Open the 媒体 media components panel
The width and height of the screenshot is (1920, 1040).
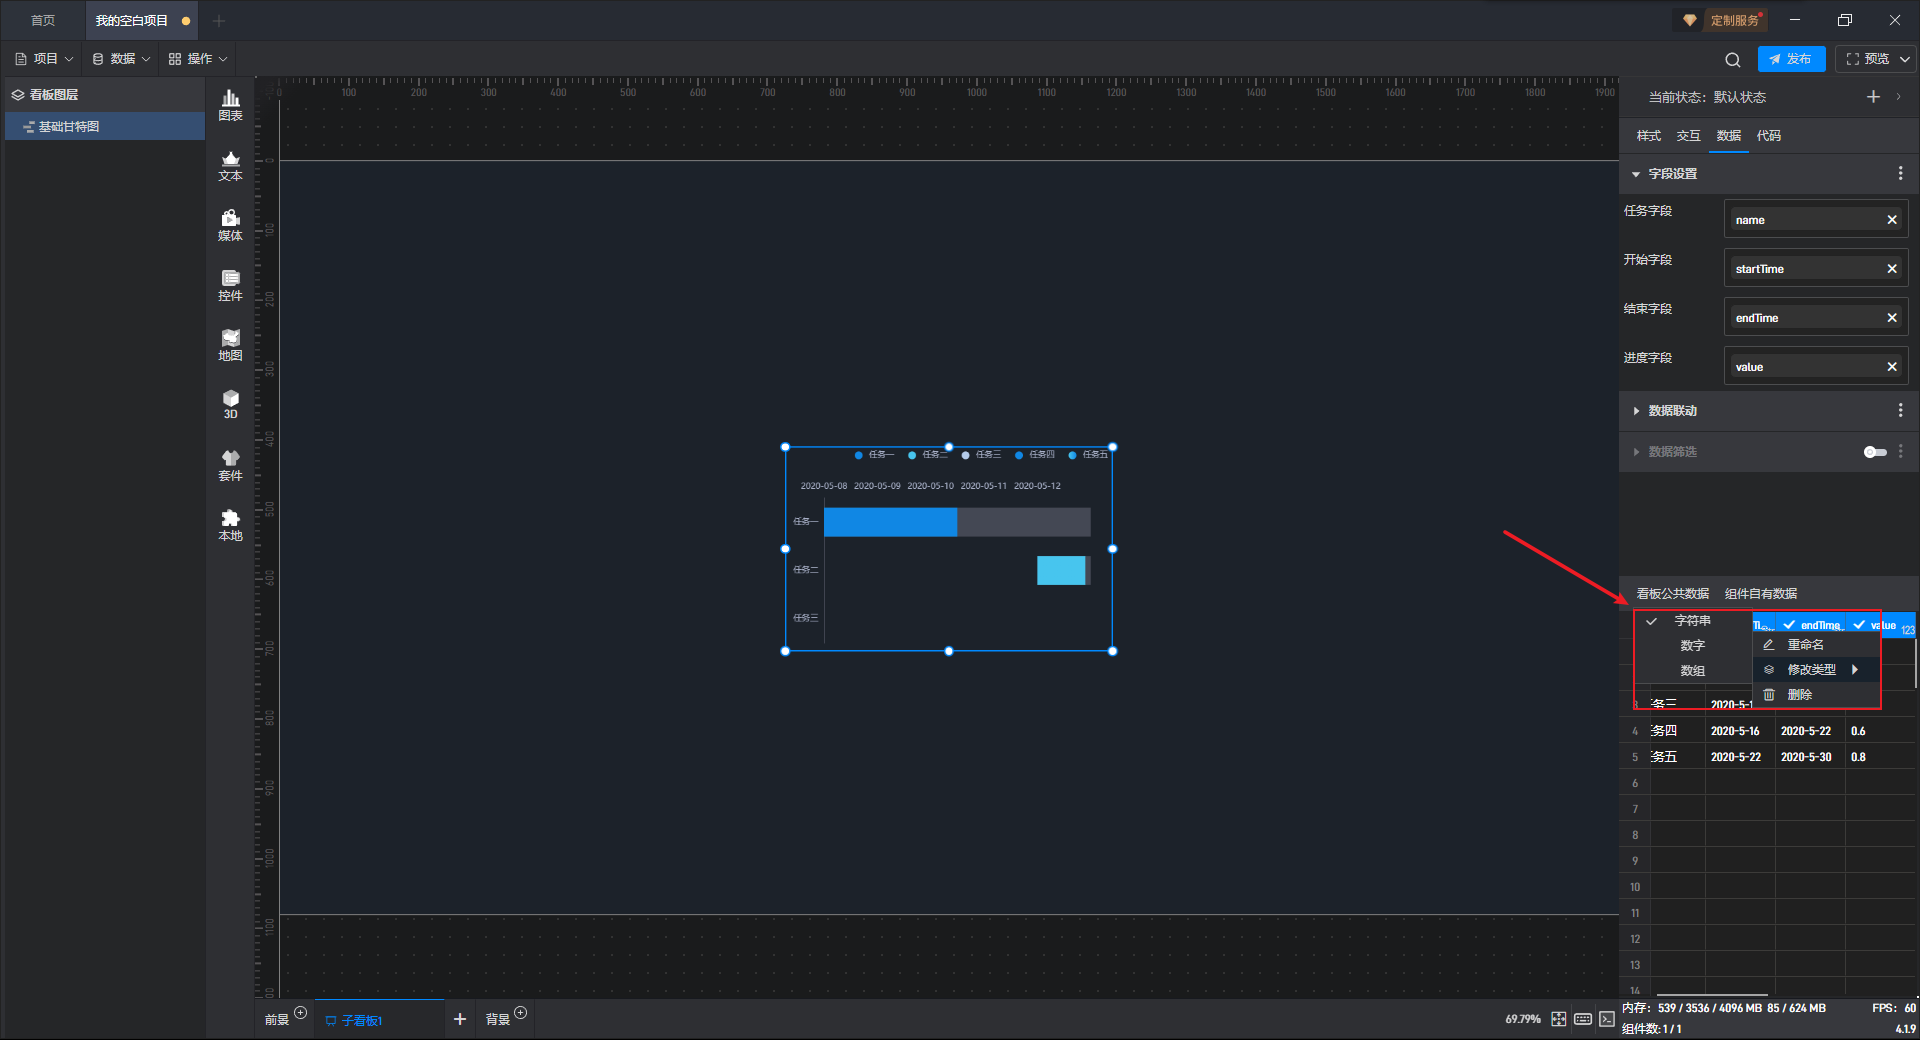(230, 225)
